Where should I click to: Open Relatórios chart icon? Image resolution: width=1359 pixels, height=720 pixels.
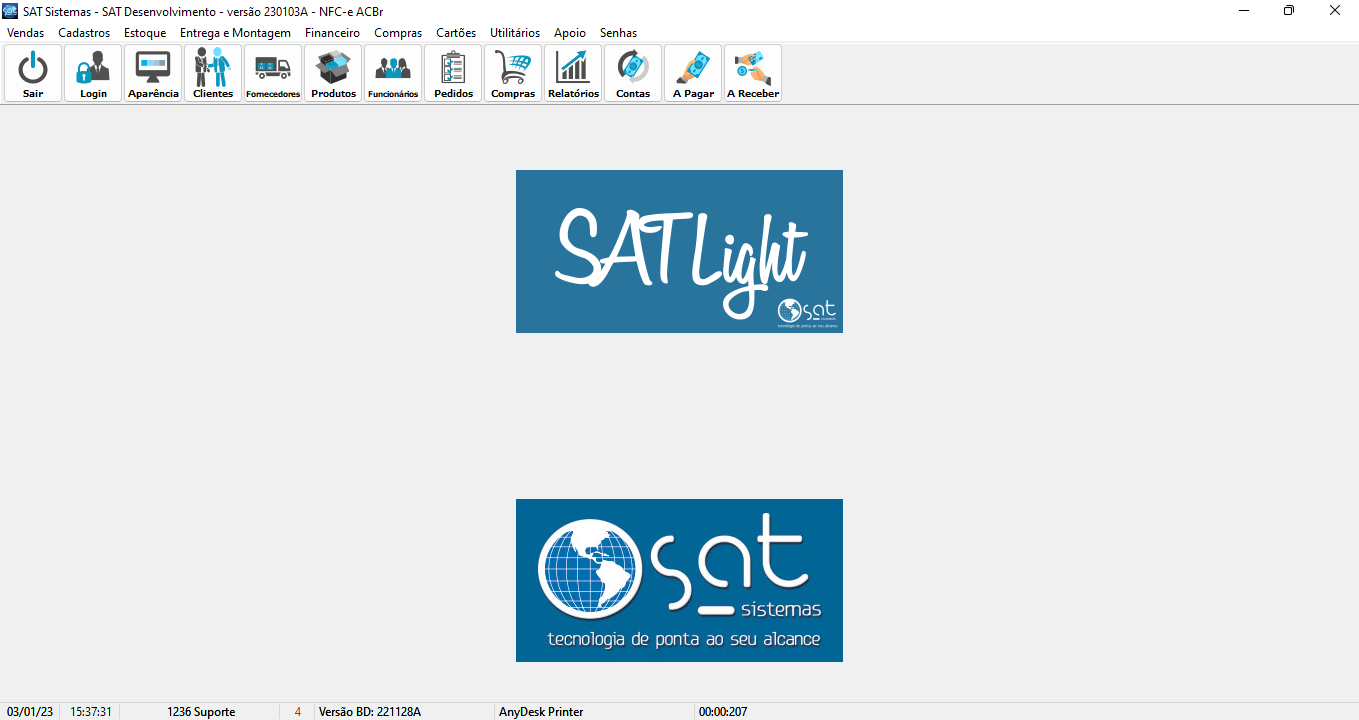(573, 72)
